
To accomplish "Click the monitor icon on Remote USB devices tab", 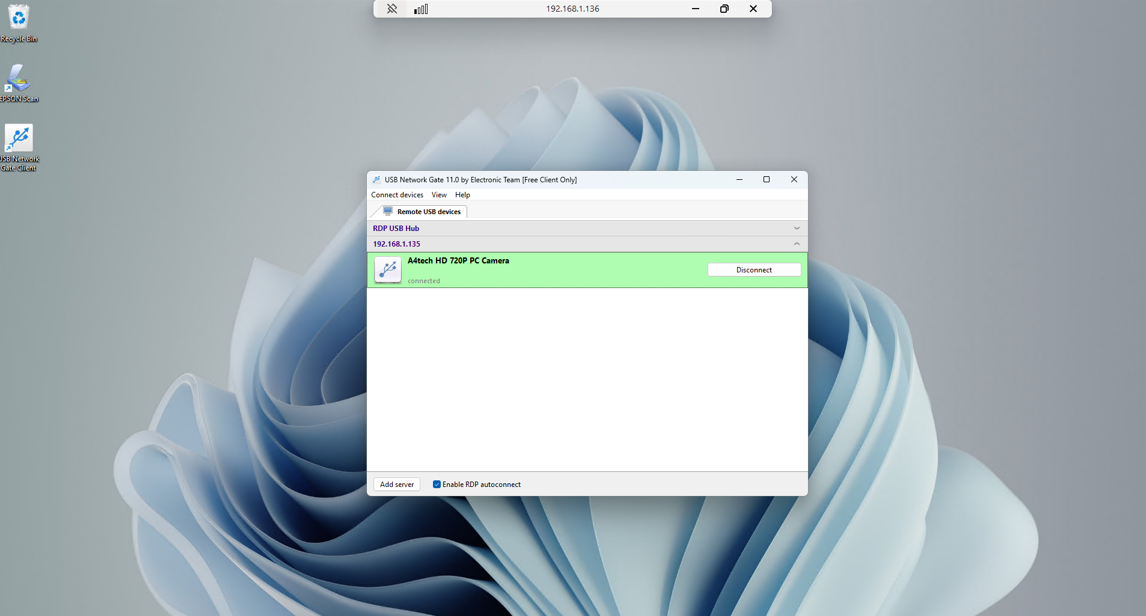I will click(x=388, y=211).
